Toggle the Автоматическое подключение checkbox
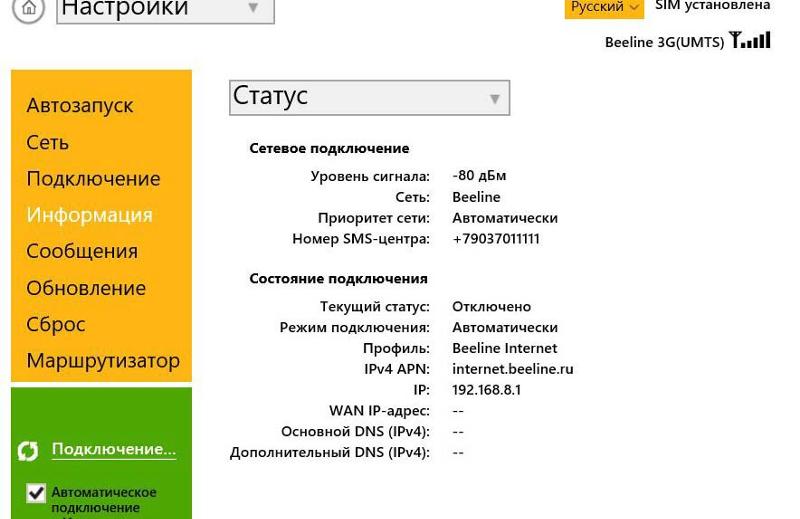The image size is (800, 519). (x=36, y=493)
